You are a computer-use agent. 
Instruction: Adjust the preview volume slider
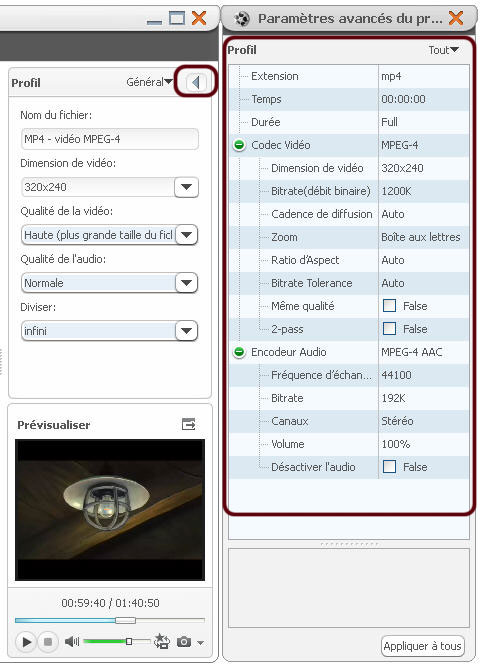pyautogui.click(x=129, y=641)
